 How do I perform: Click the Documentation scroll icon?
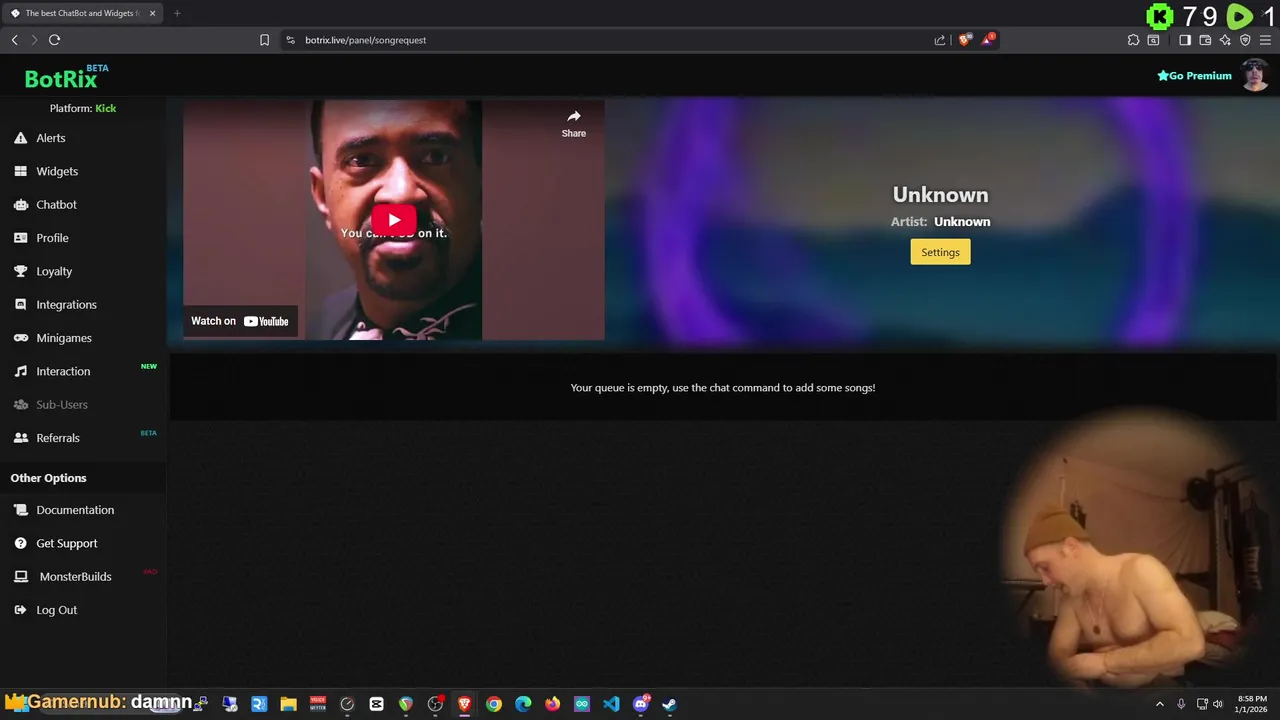[20, 510]
